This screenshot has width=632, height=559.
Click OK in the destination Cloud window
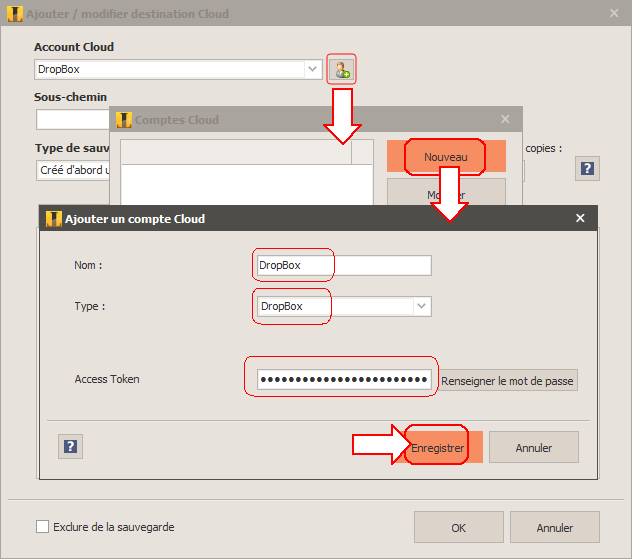pos(459,528)
